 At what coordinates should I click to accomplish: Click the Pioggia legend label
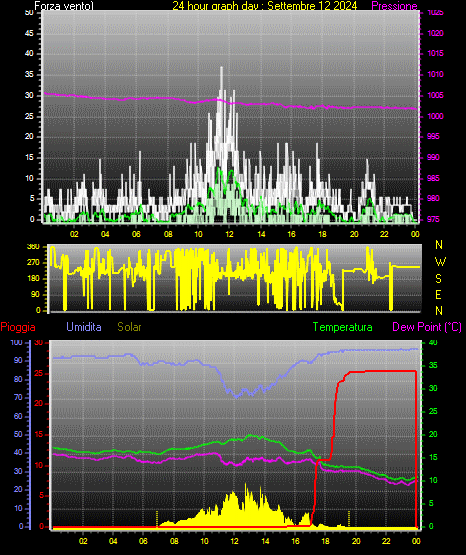[x=18, y=327]
